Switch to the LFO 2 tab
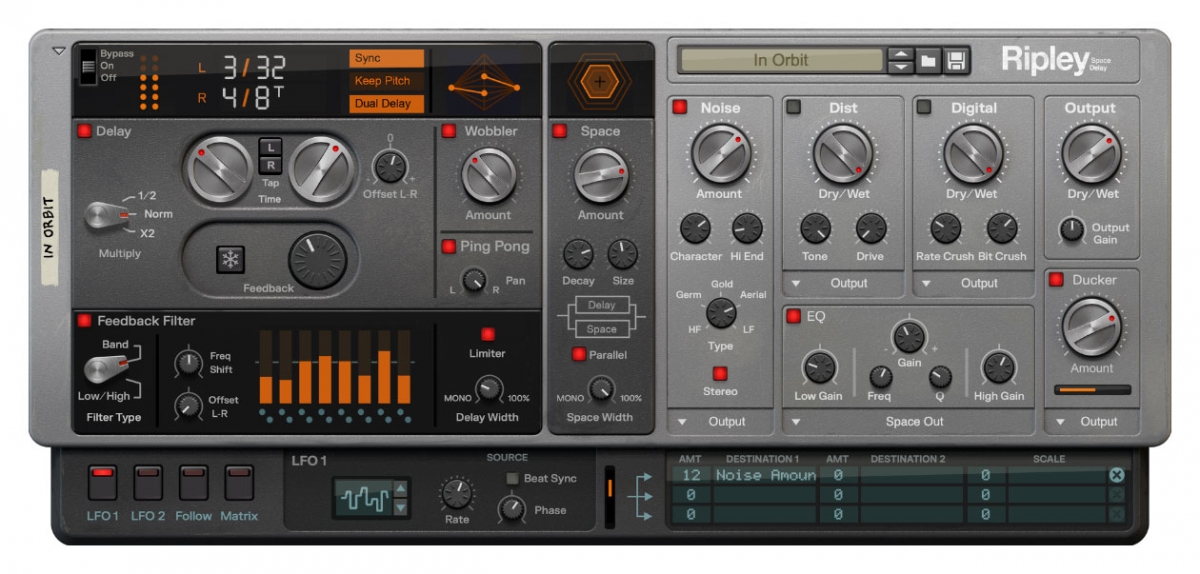The width and height of the screenshot is (1200, 574). tap(148, 482)
